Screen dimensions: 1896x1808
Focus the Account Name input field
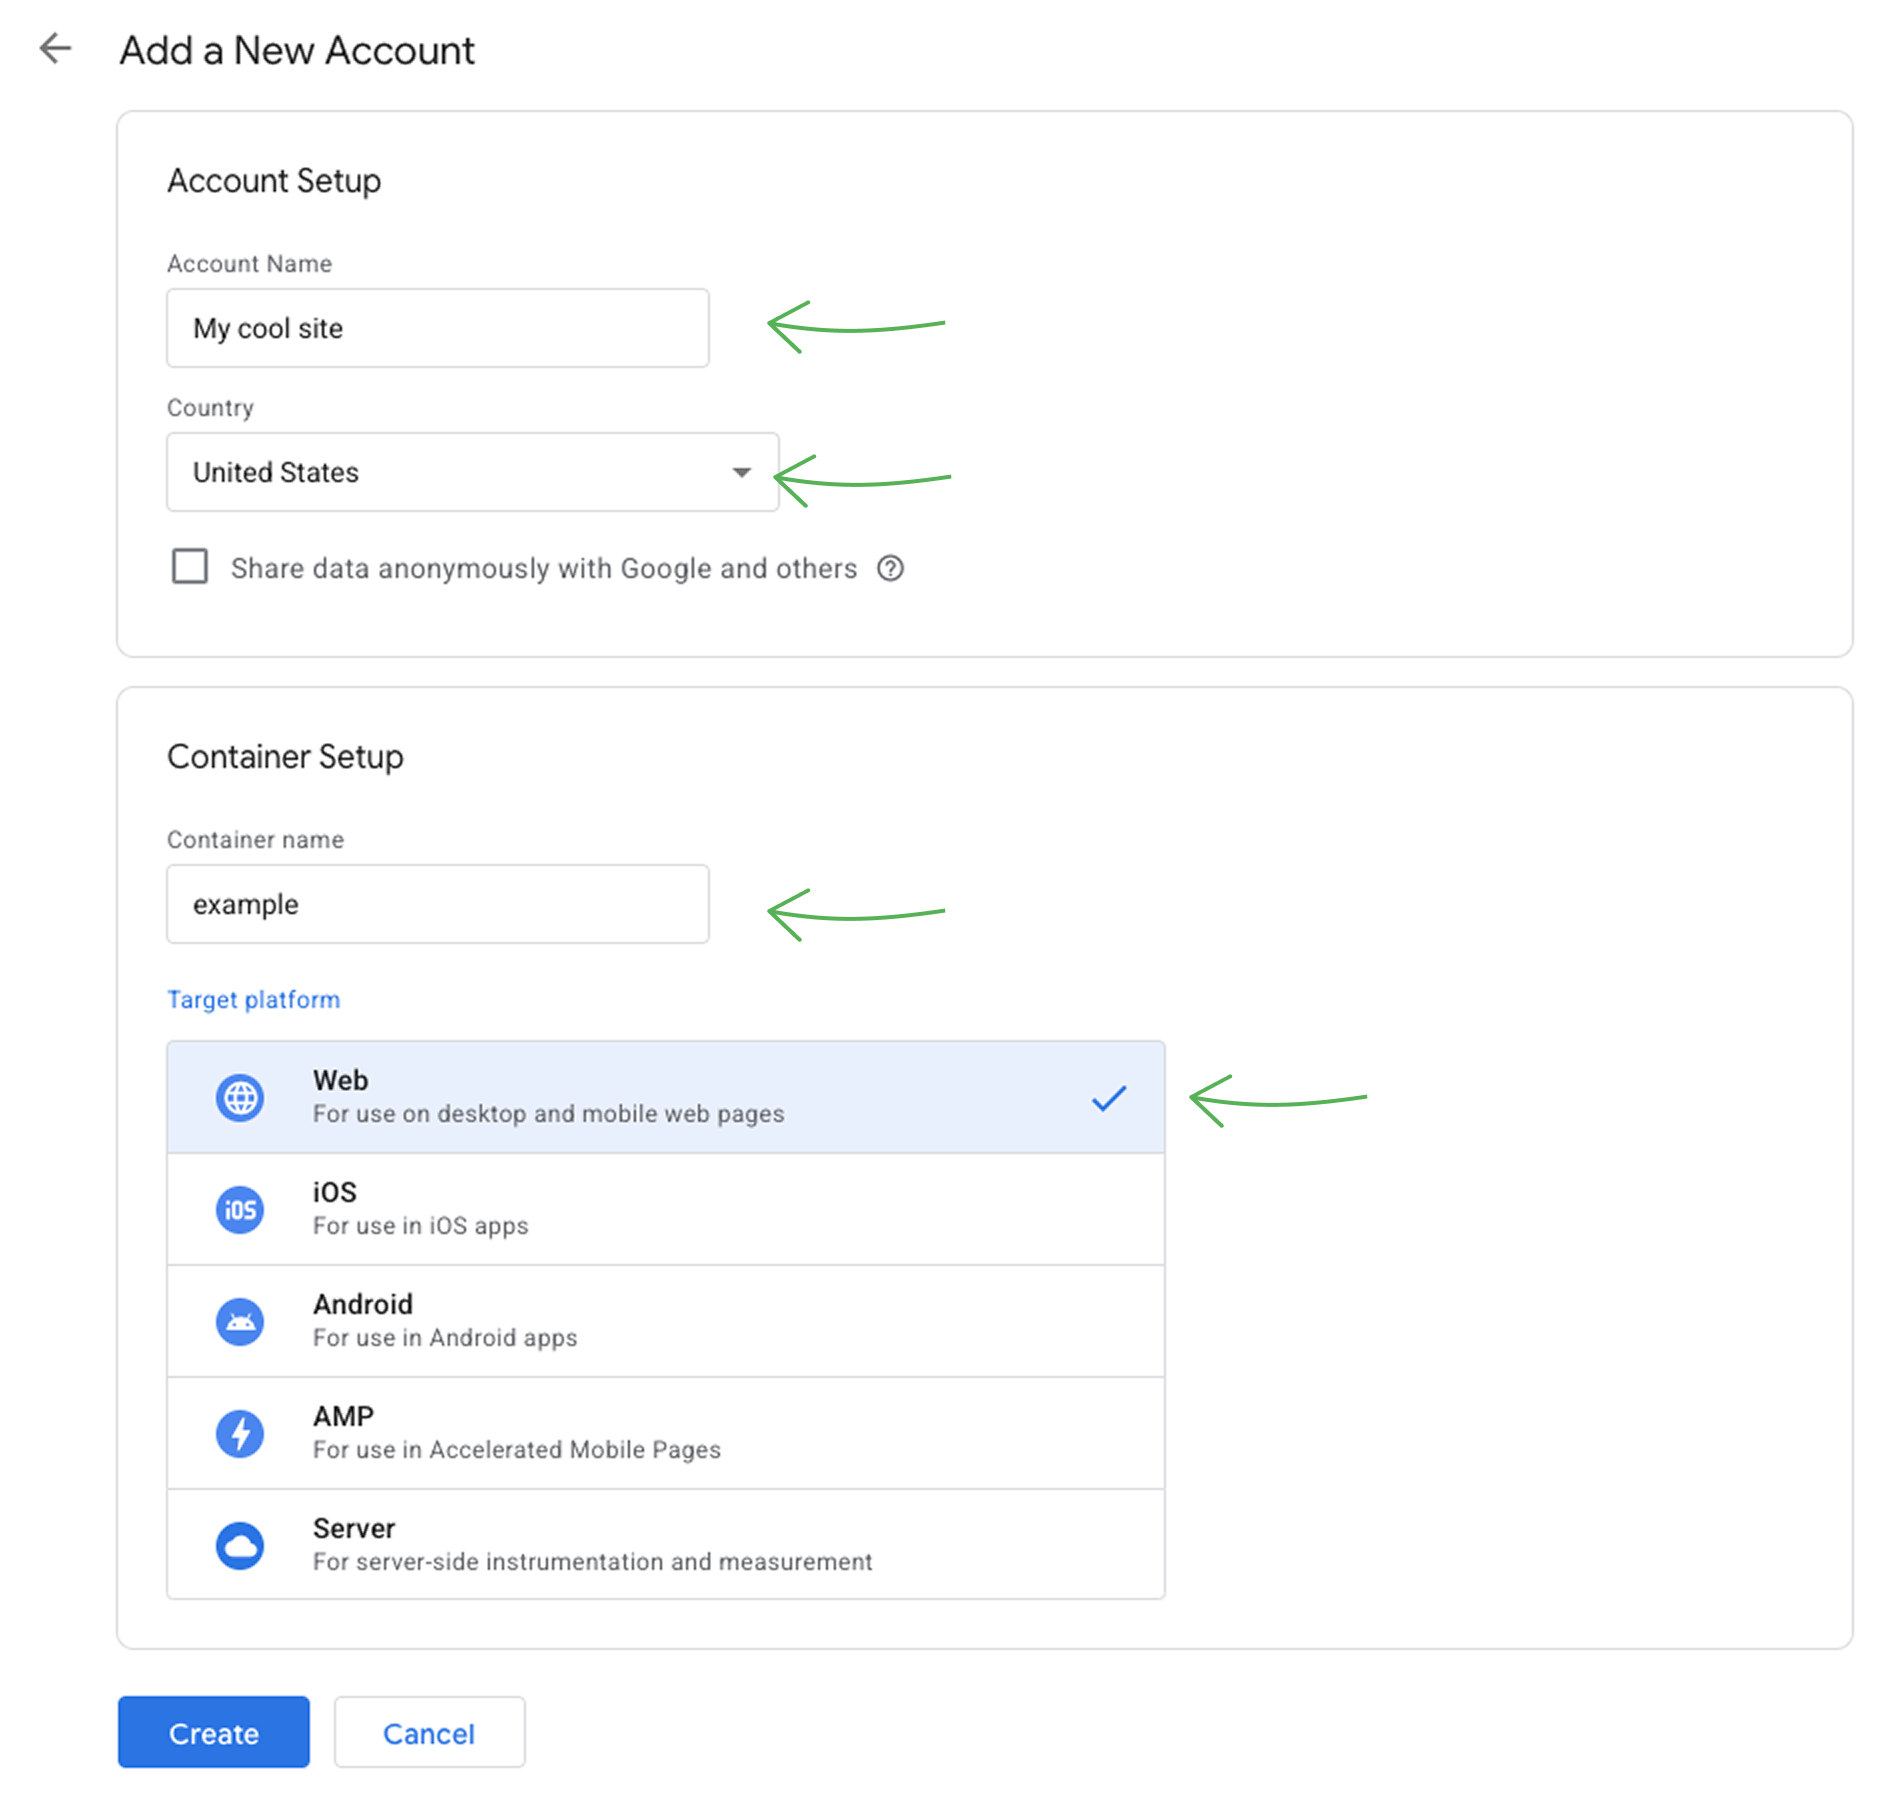click(438, 328)
